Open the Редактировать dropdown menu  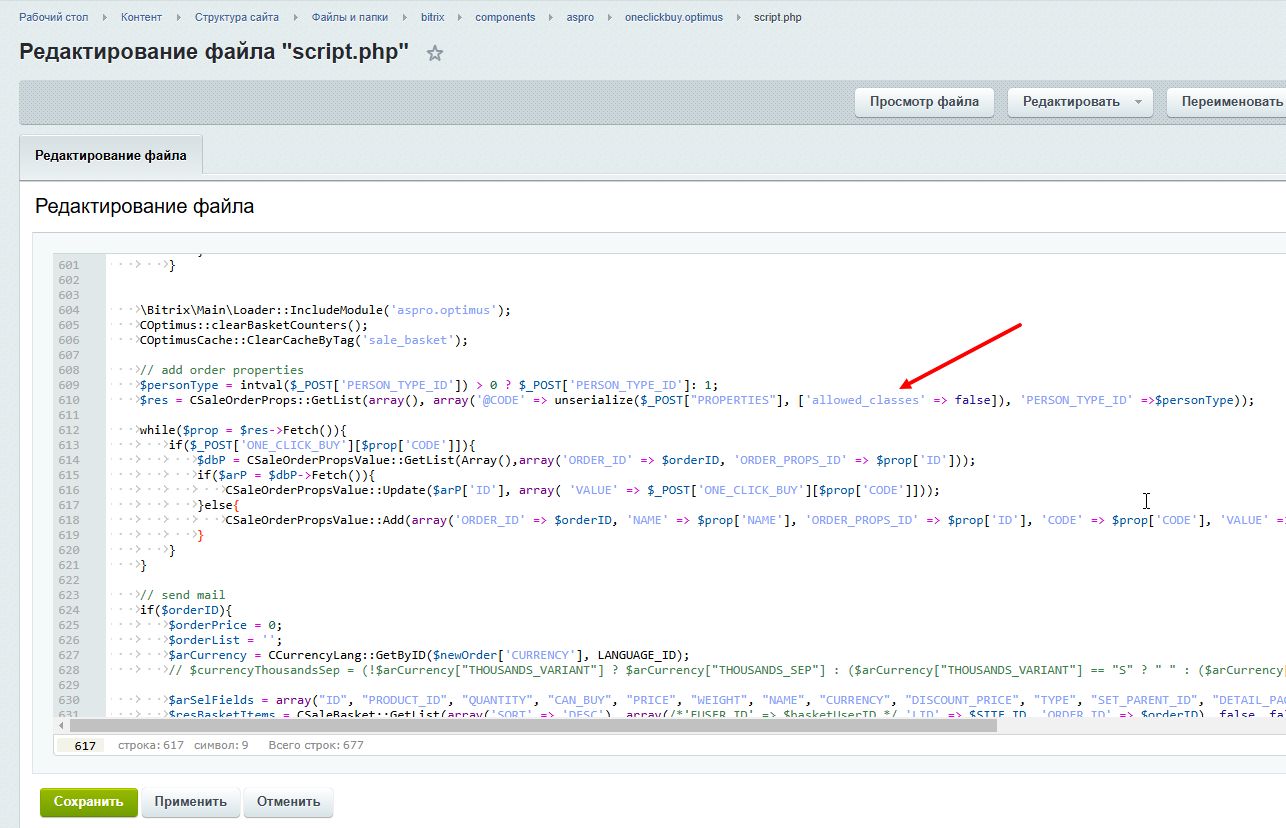[1081, 102]
